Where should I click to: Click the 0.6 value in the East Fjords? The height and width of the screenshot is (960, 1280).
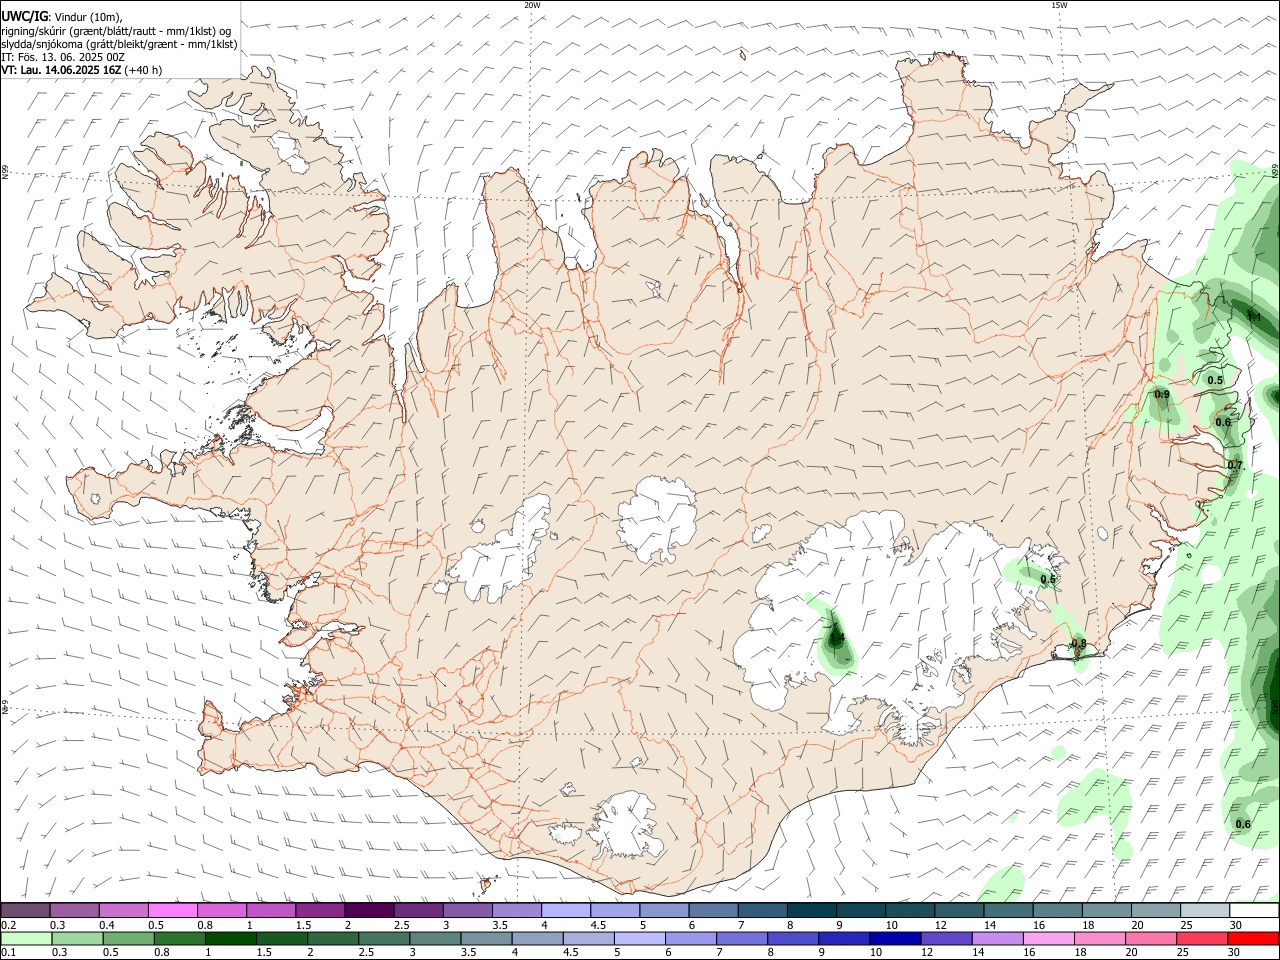pyautogui.click(x=1223, y=423)
